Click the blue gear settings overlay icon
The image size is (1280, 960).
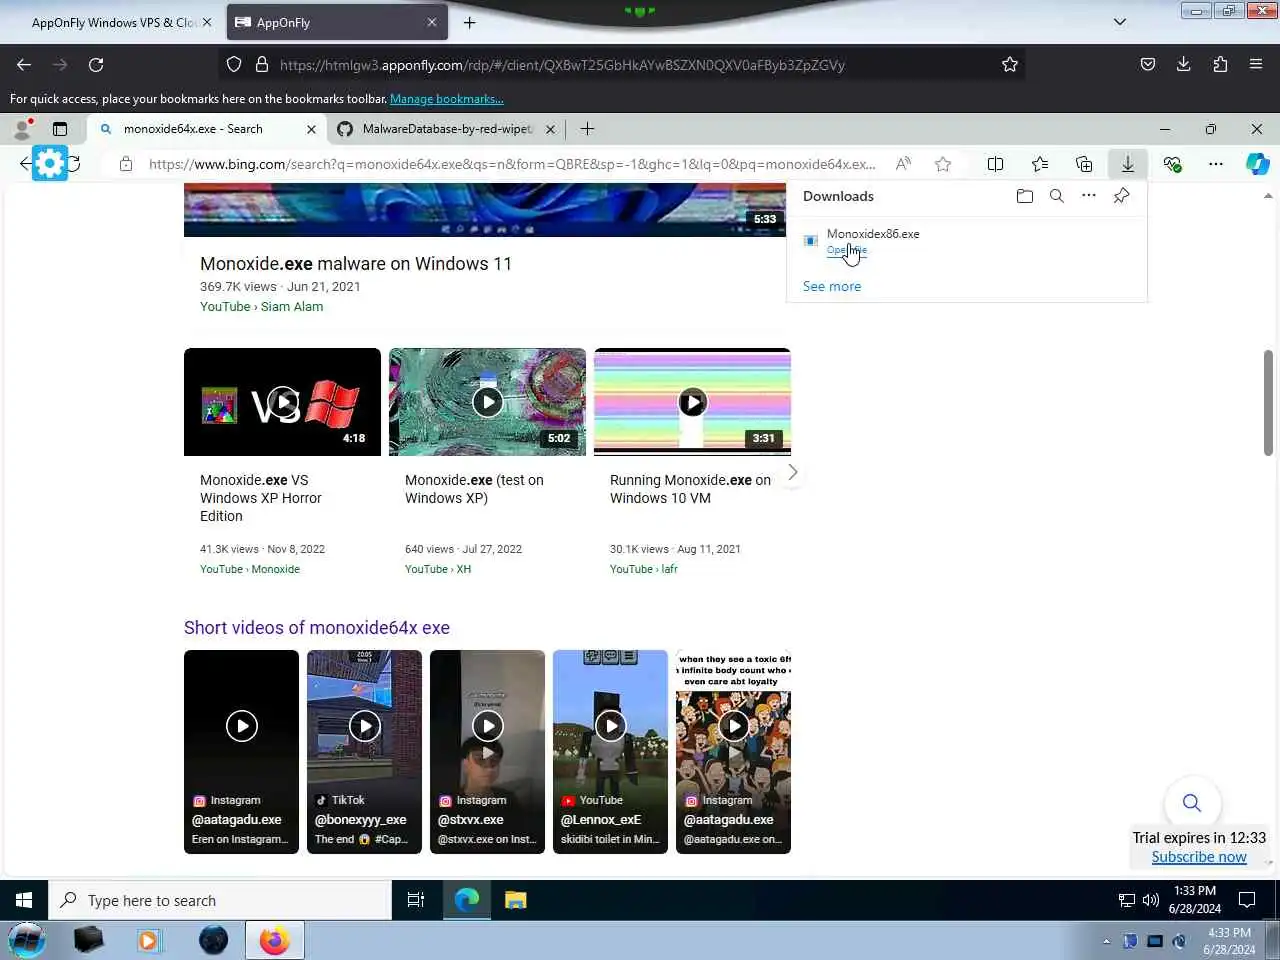49,162
